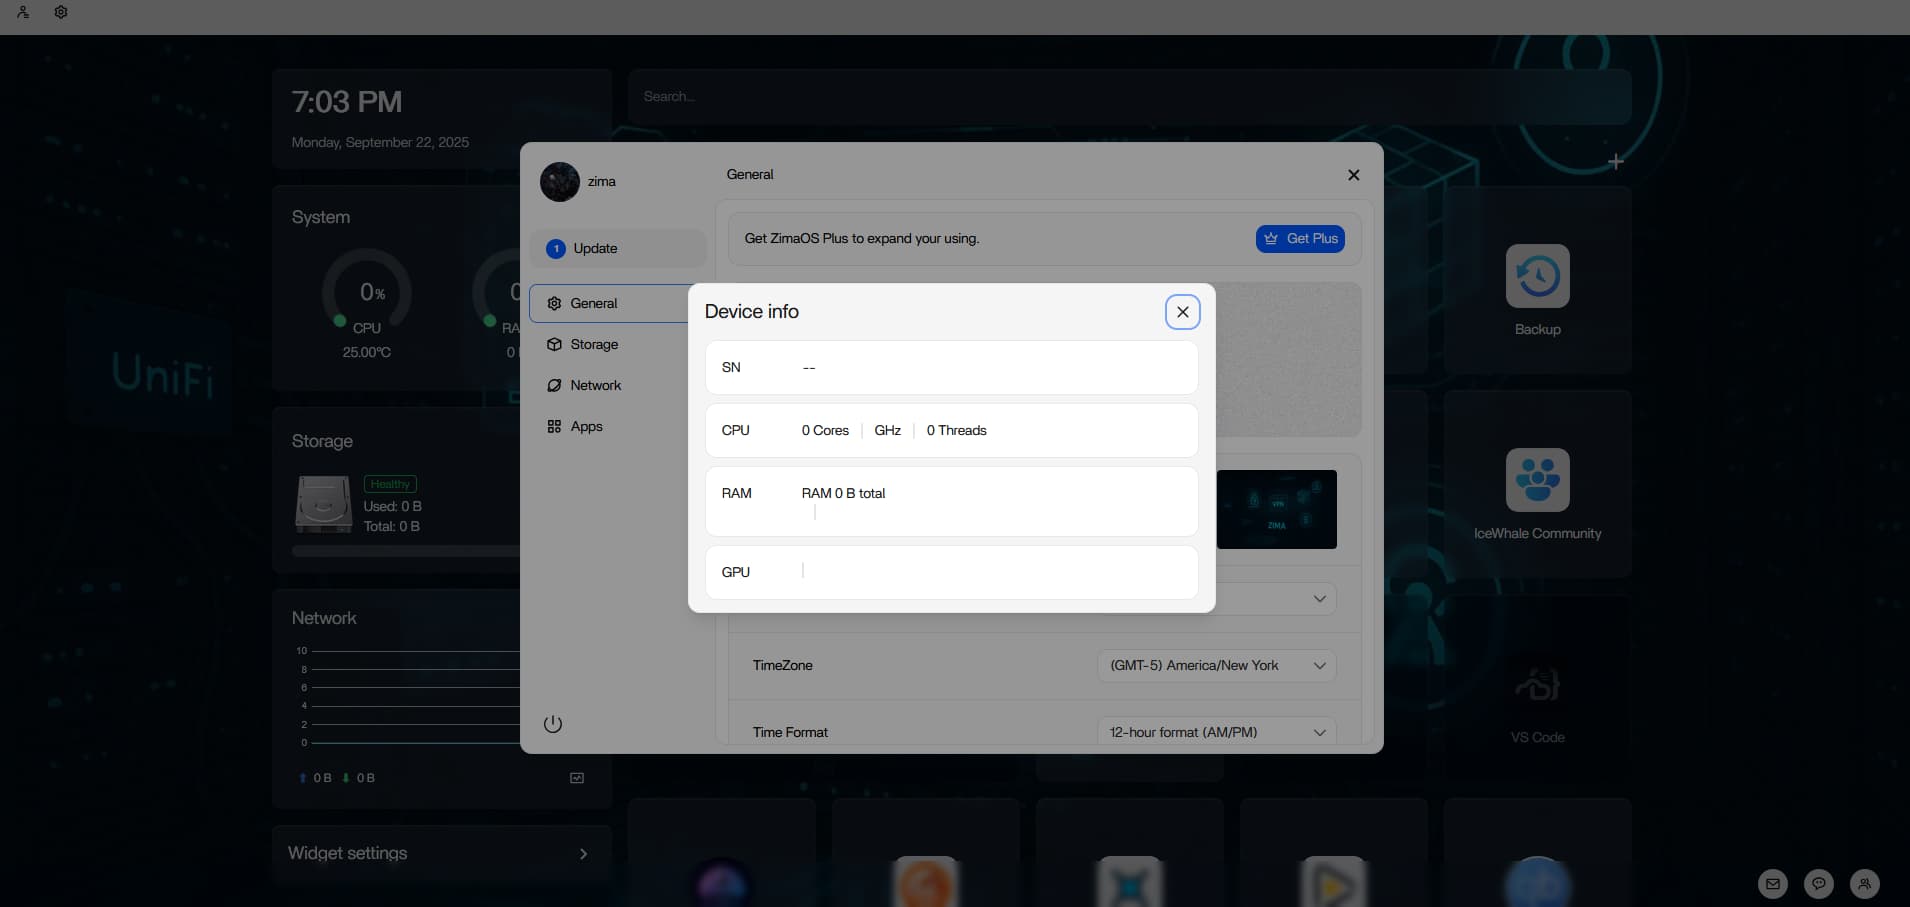
Task: Click the 'Healthy' storage status badge
Action: [x=390, y=484]
